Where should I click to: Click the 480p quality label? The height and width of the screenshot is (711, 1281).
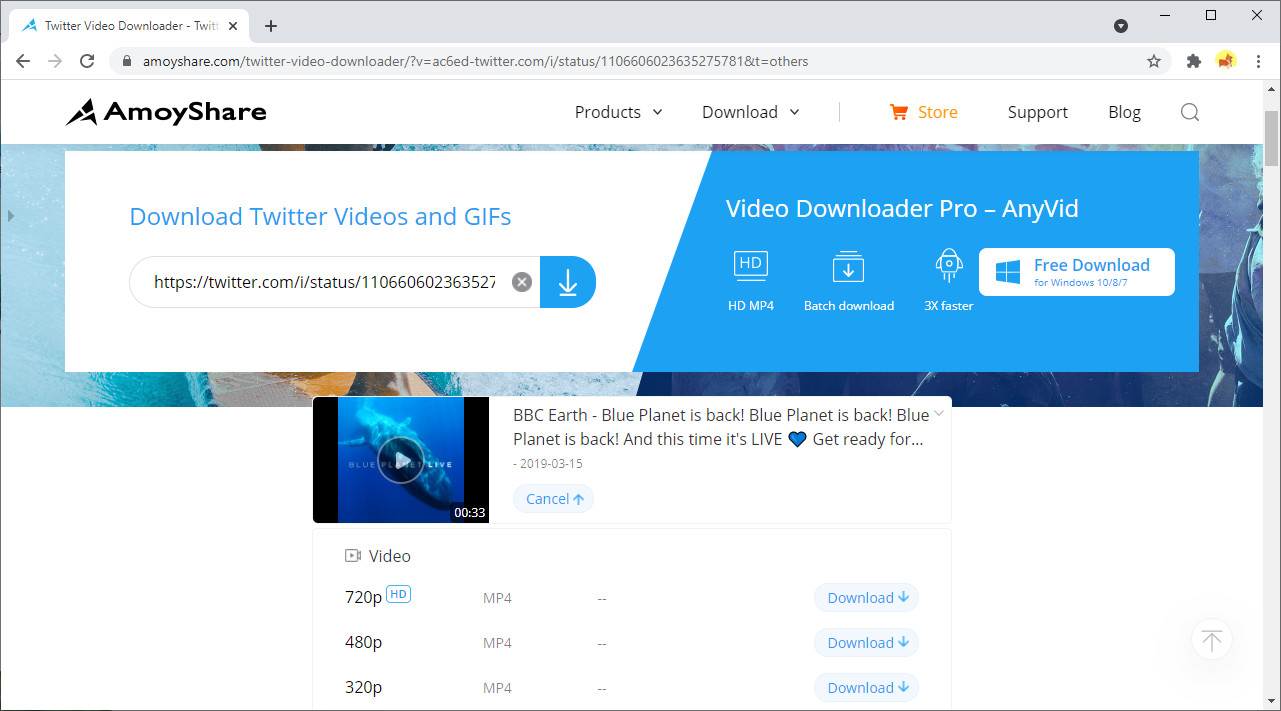point(363,643)
